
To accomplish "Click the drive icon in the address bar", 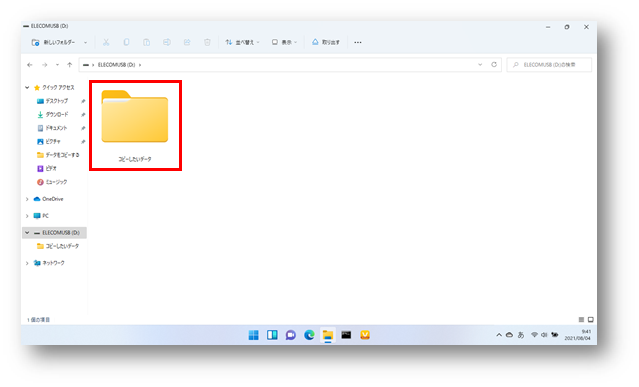I will [86, 65].
